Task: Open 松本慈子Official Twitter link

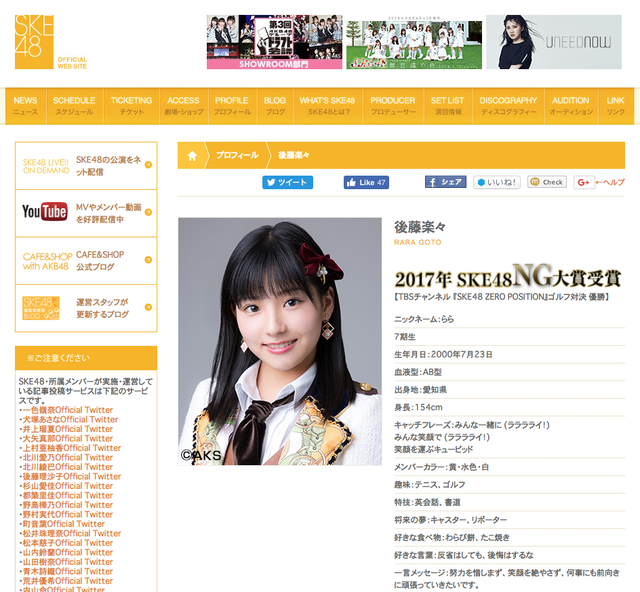Action: click(x=68, y=543)
